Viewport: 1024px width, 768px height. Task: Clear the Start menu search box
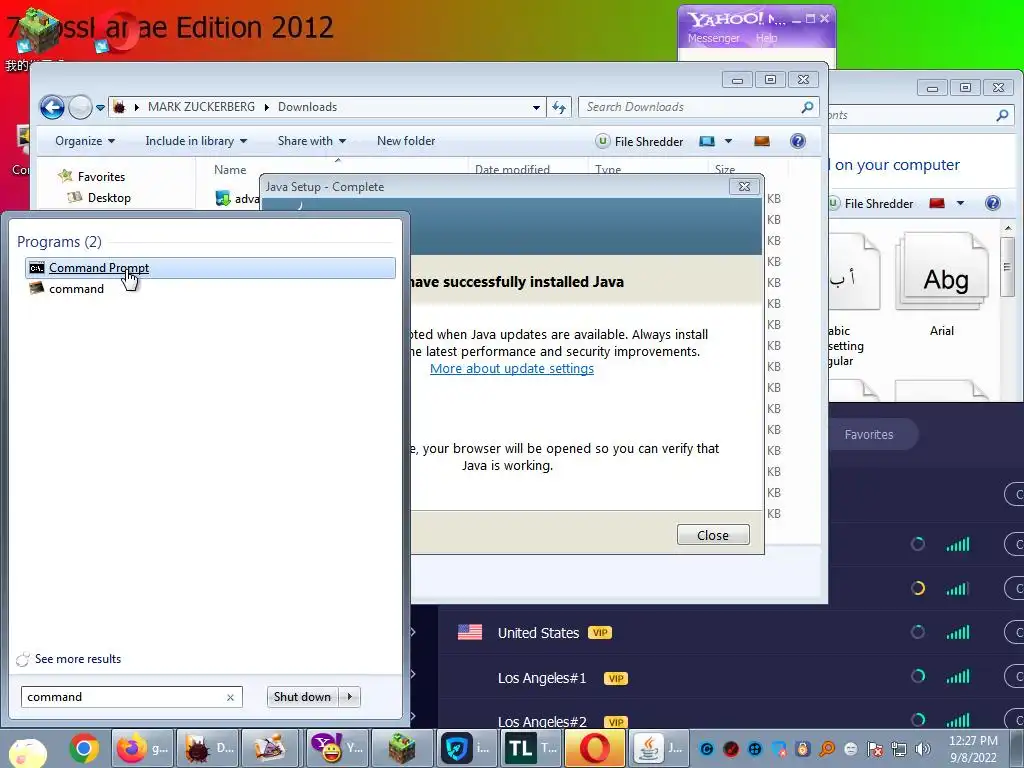click(231, 697)
